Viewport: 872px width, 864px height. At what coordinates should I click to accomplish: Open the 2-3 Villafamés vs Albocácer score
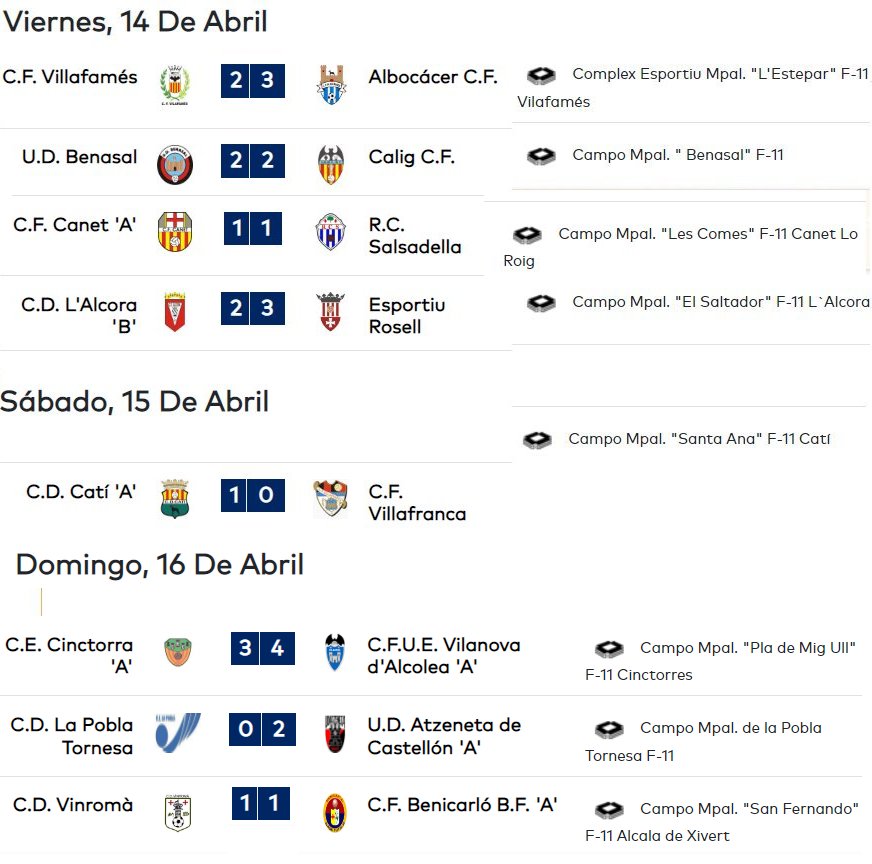(253, 81)
